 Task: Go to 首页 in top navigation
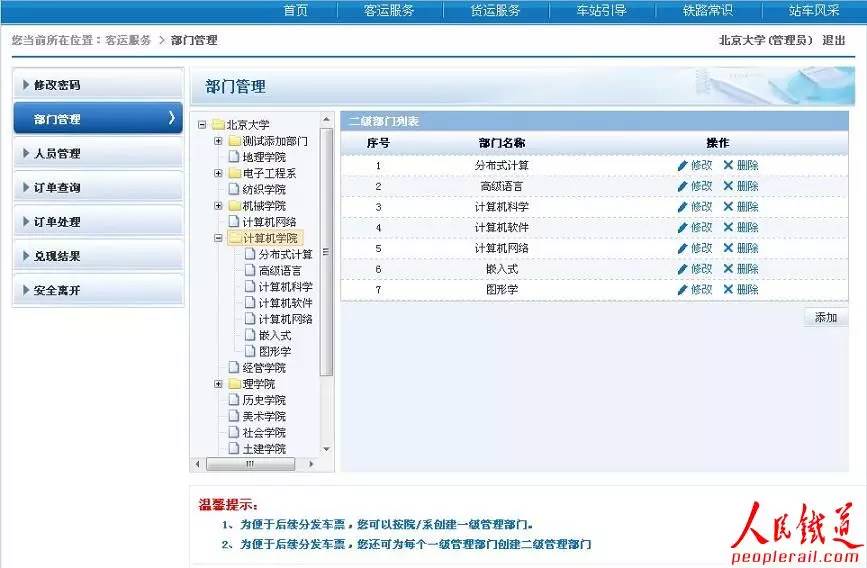click(x=295, y=11)
